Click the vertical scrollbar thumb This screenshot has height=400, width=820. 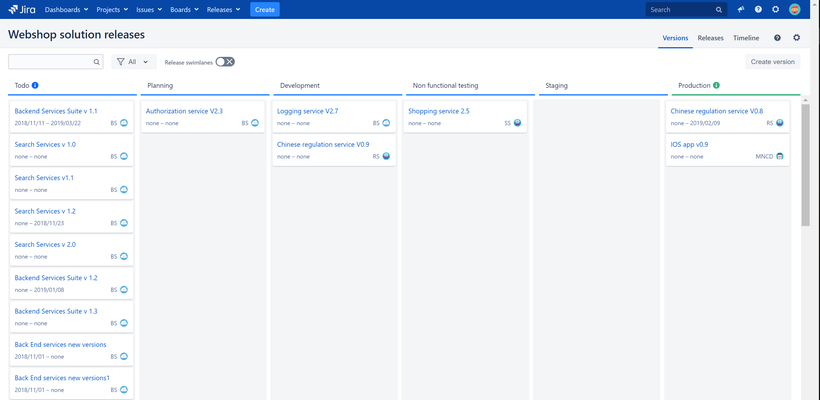pos(805,164)
